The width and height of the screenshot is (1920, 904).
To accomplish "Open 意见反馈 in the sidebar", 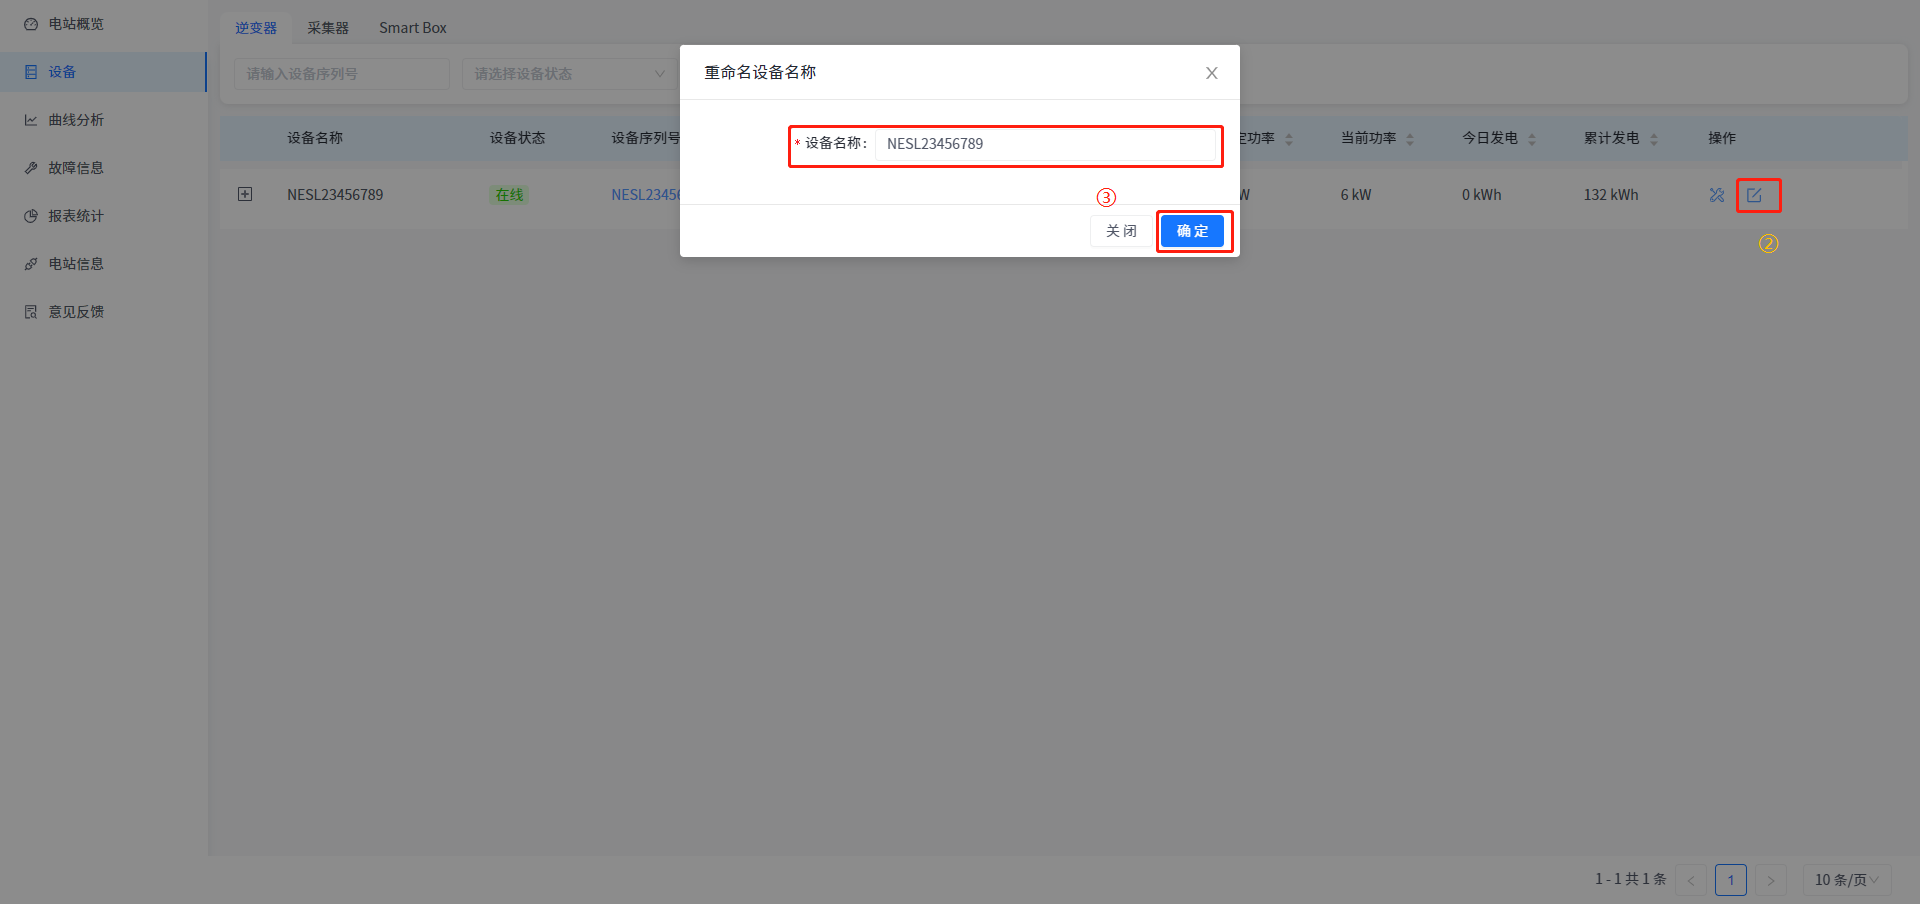I will (76, 312).
